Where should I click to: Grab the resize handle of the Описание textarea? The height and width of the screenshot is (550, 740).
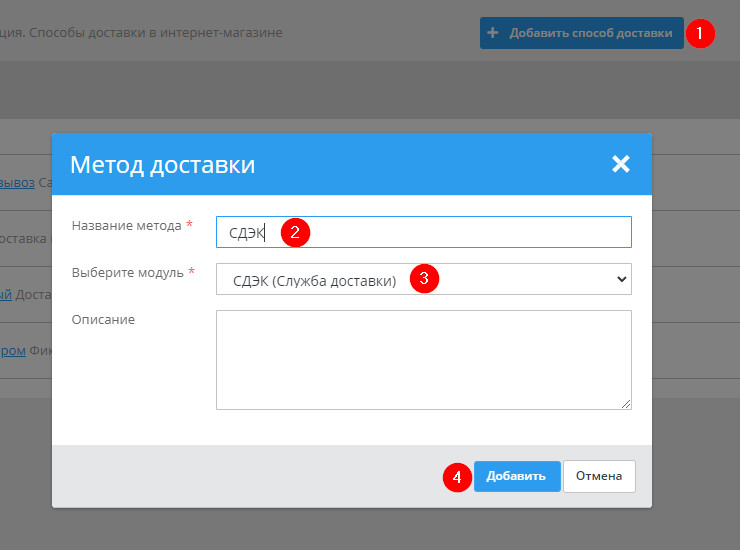tap(626, 404)
